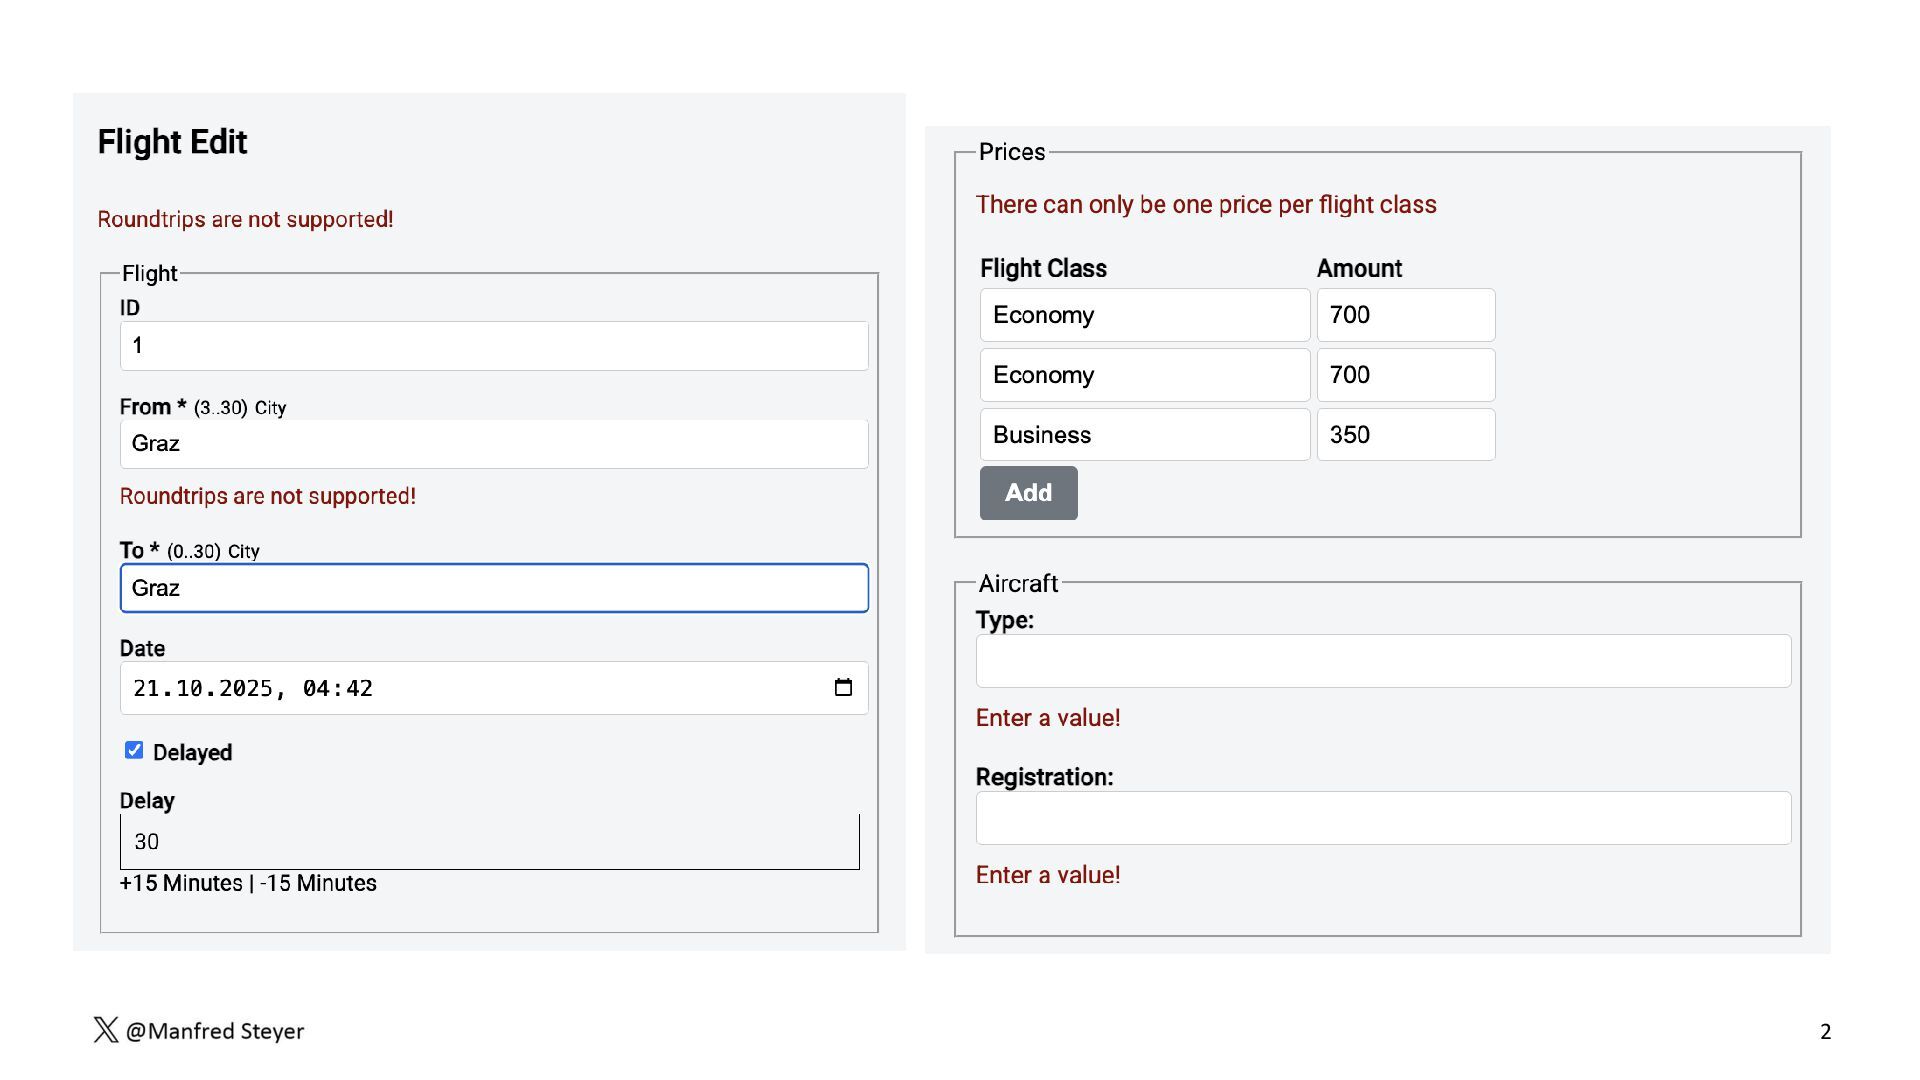Click the Delay field showing 30
Viewport: 1920px width, 1080px height.
pyautogui.click(x=489, y=842)
